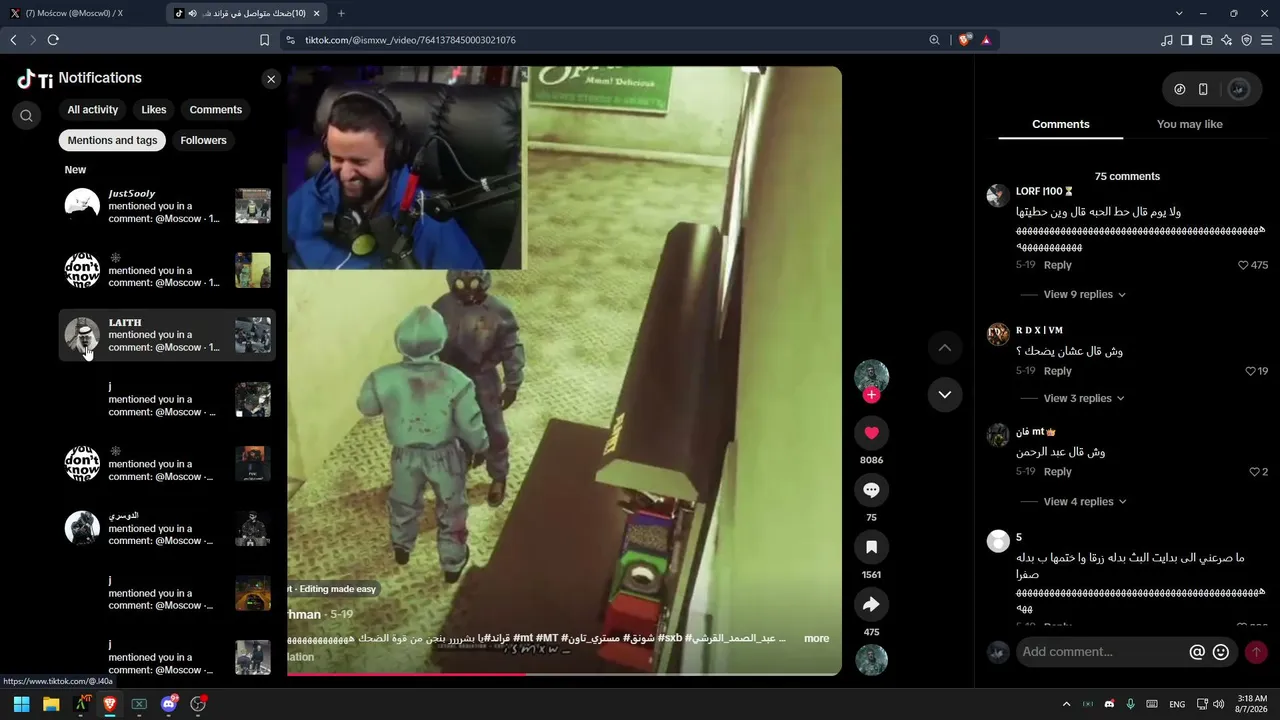Bookmark the video to favorites
Viewport: 1280px width, 720px height.
tap(871, 547)
